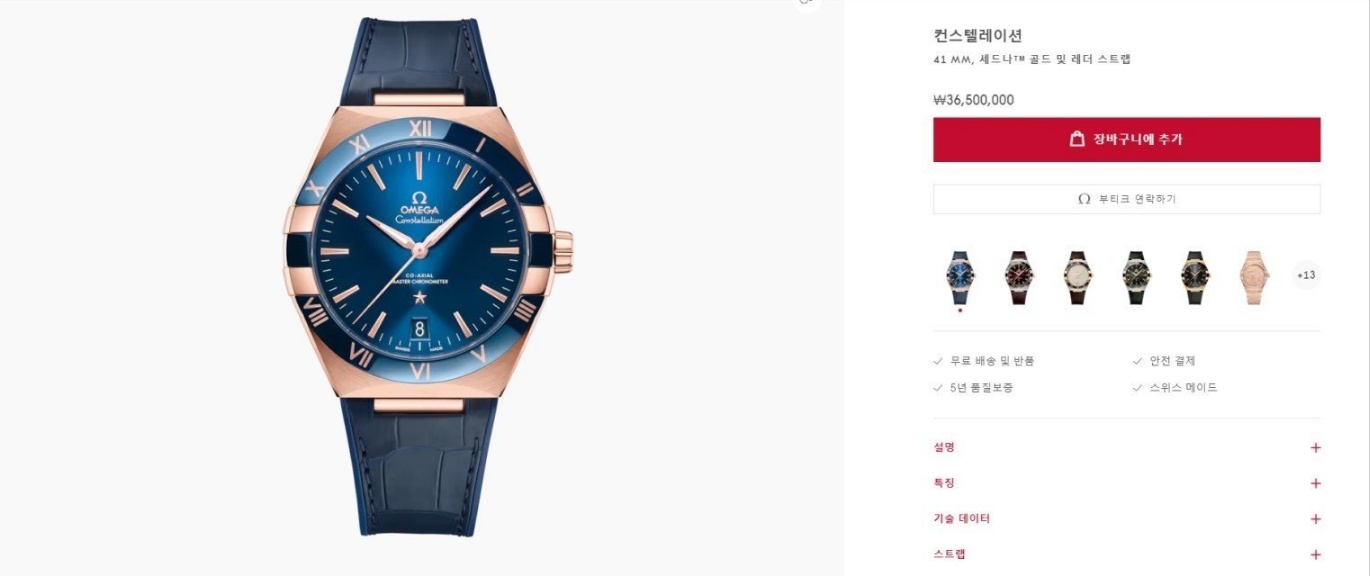Click the checkmark beside 안전 결제
Viewport: 1370px width, 576px height.
pyautogui.click(x=1137, y=361)
